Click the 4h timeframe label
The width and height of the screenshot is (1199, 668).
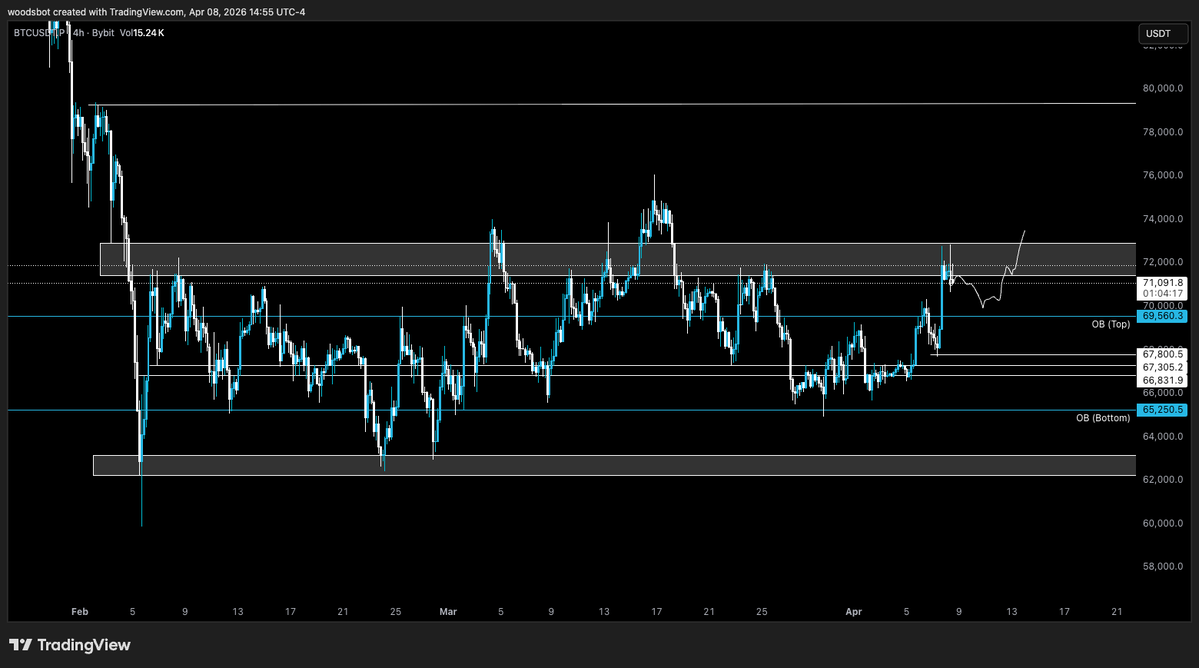pyautogui.click(x=79, y=33)
